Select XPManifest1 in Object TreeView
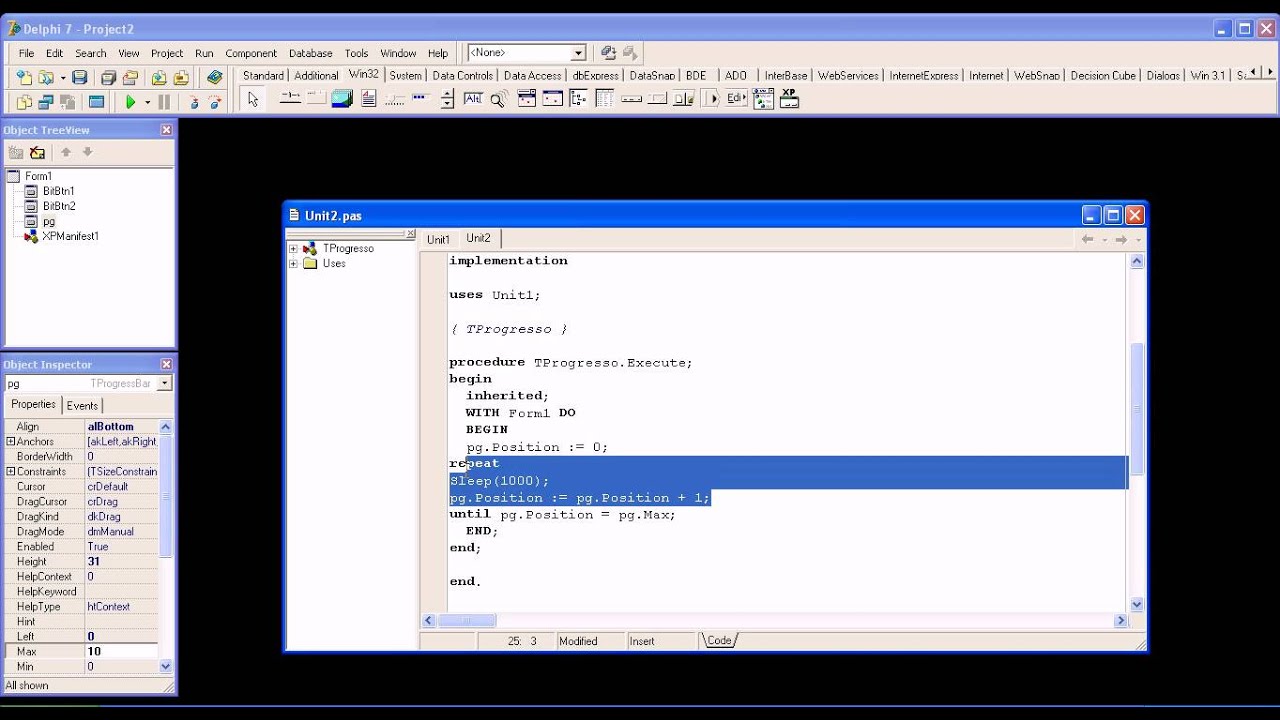The image size is (1280, 720). [70, 236]
